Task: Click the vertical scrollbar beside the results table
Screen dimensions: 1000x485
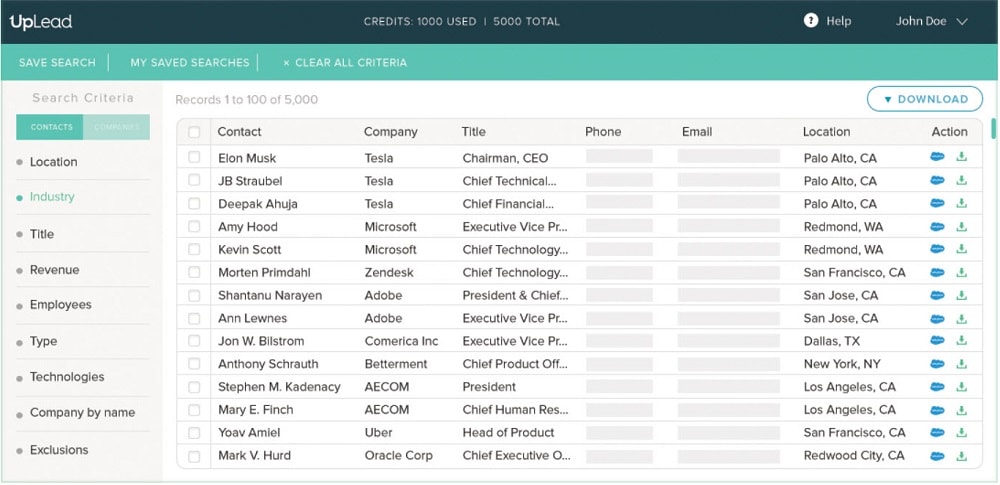Action: 993,129
